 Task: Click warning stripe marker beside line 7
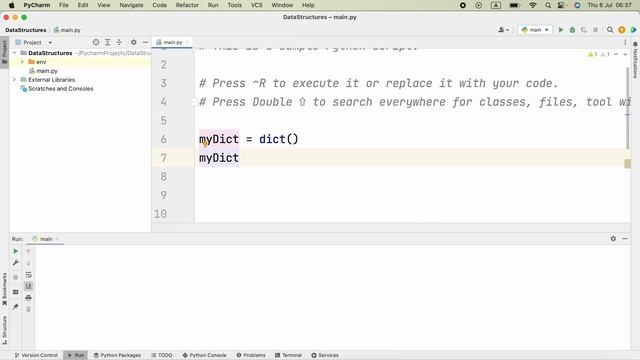(x=628, y=163)
